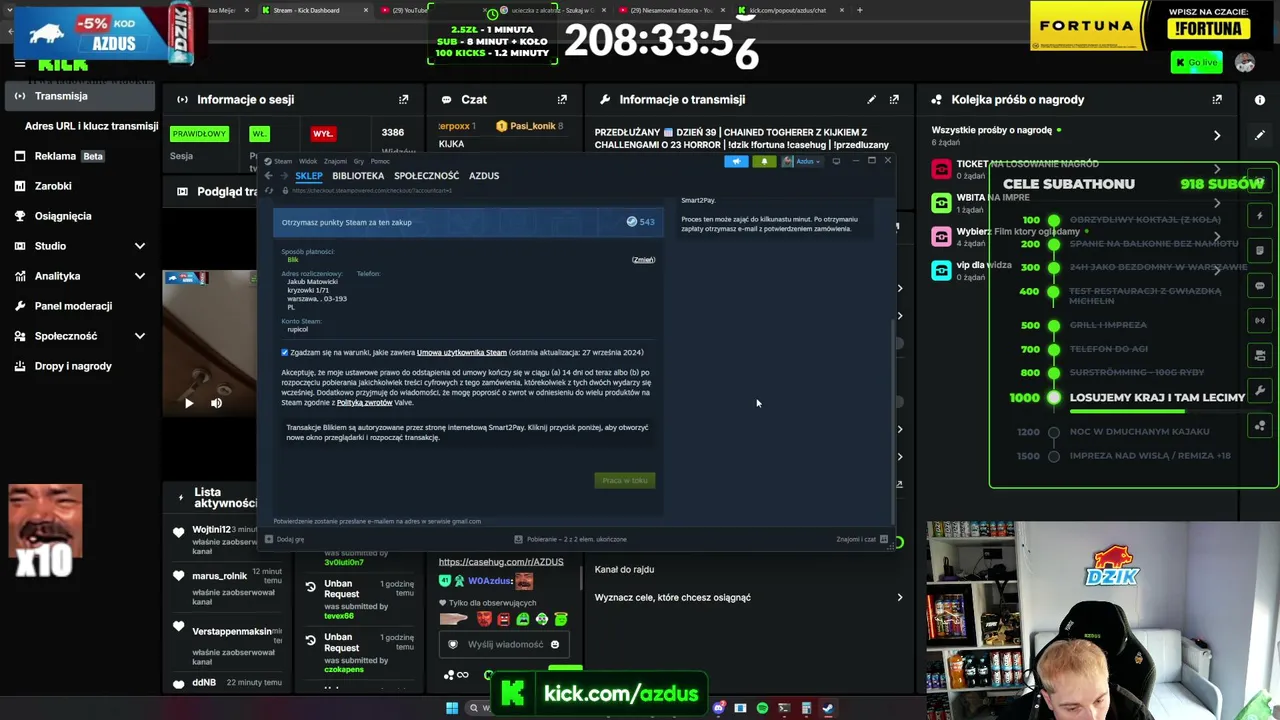Click the Steam address bar URL

click(x=372, y=190)
